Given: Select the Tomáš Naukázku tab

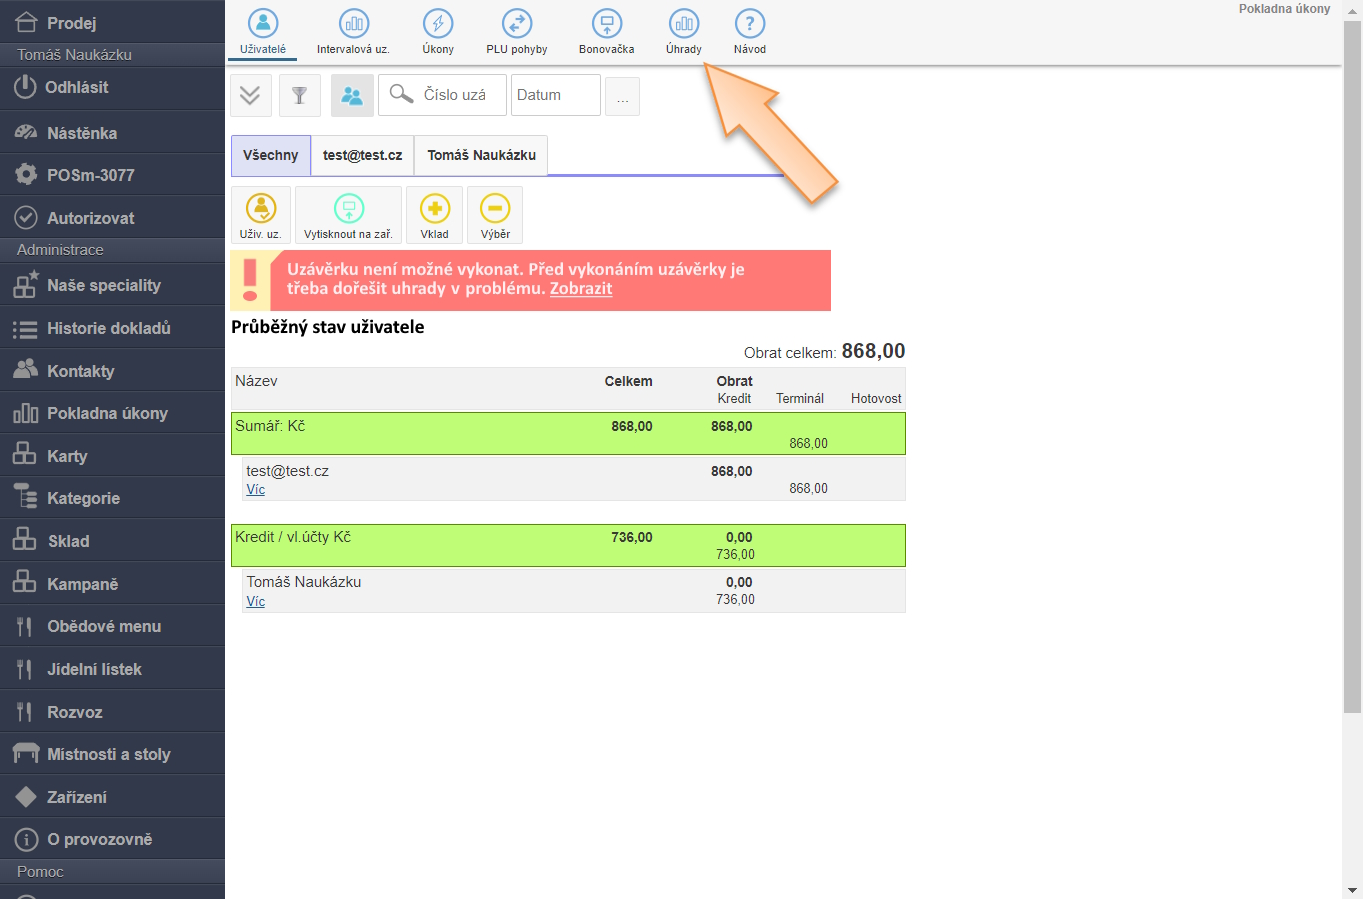Looking at the screenshot, I should [481, 156].
